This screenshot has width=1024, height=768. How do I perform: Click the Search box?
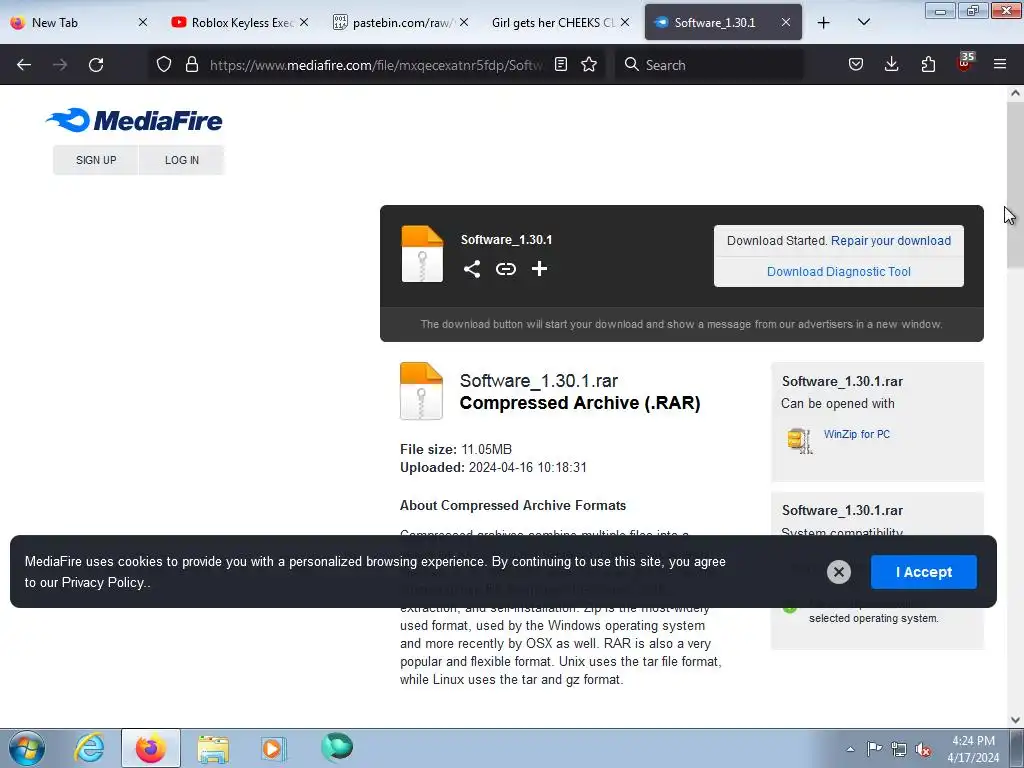709,65
